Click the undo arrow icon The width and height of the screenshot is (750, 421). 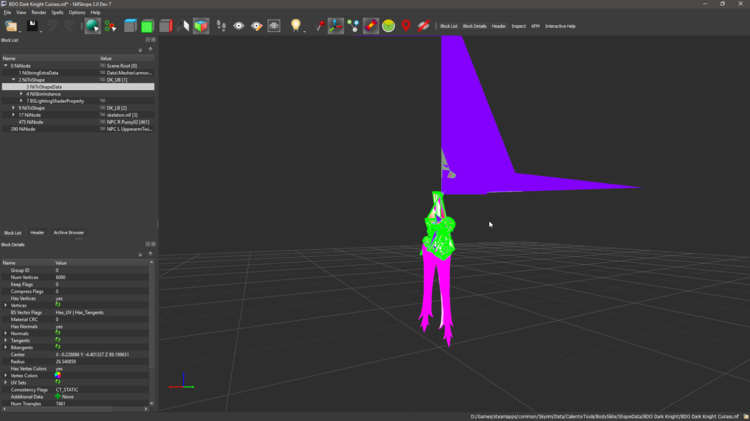52,26
